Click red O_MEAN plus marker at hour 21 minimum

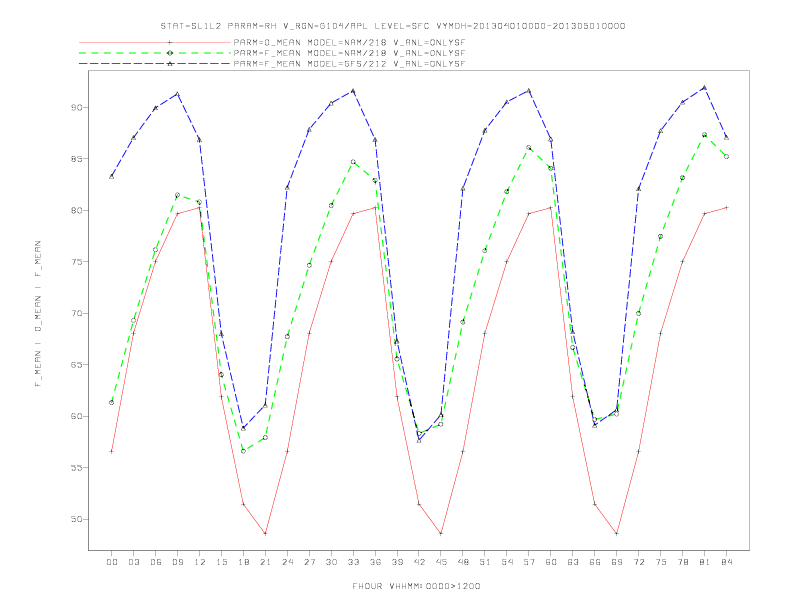coord(265,533)
